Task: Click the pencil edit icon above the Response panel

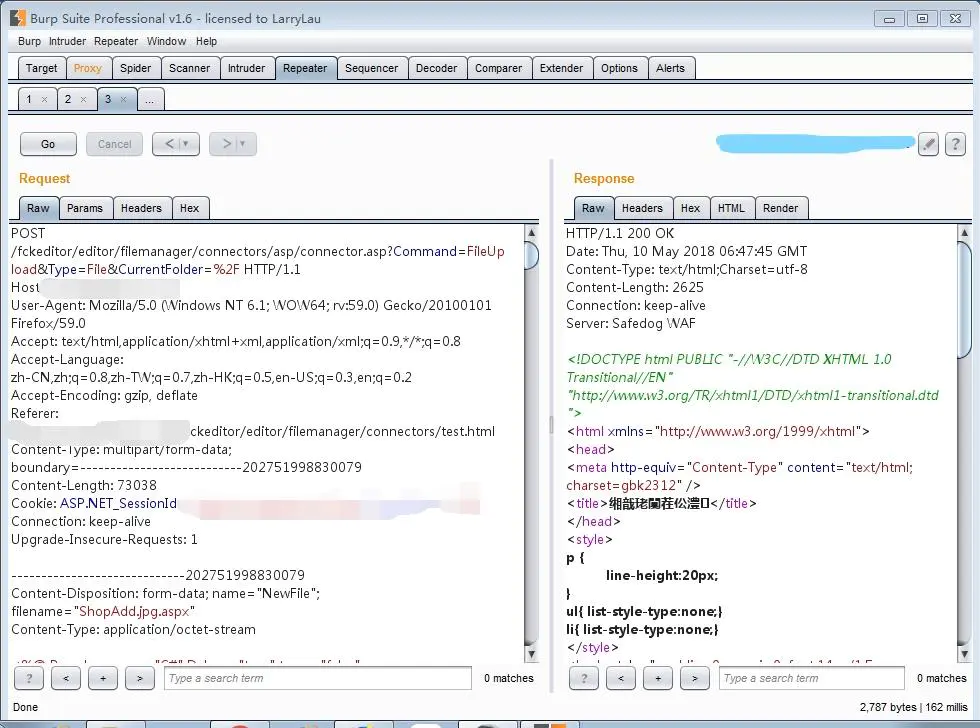Action: pos(928,143)
